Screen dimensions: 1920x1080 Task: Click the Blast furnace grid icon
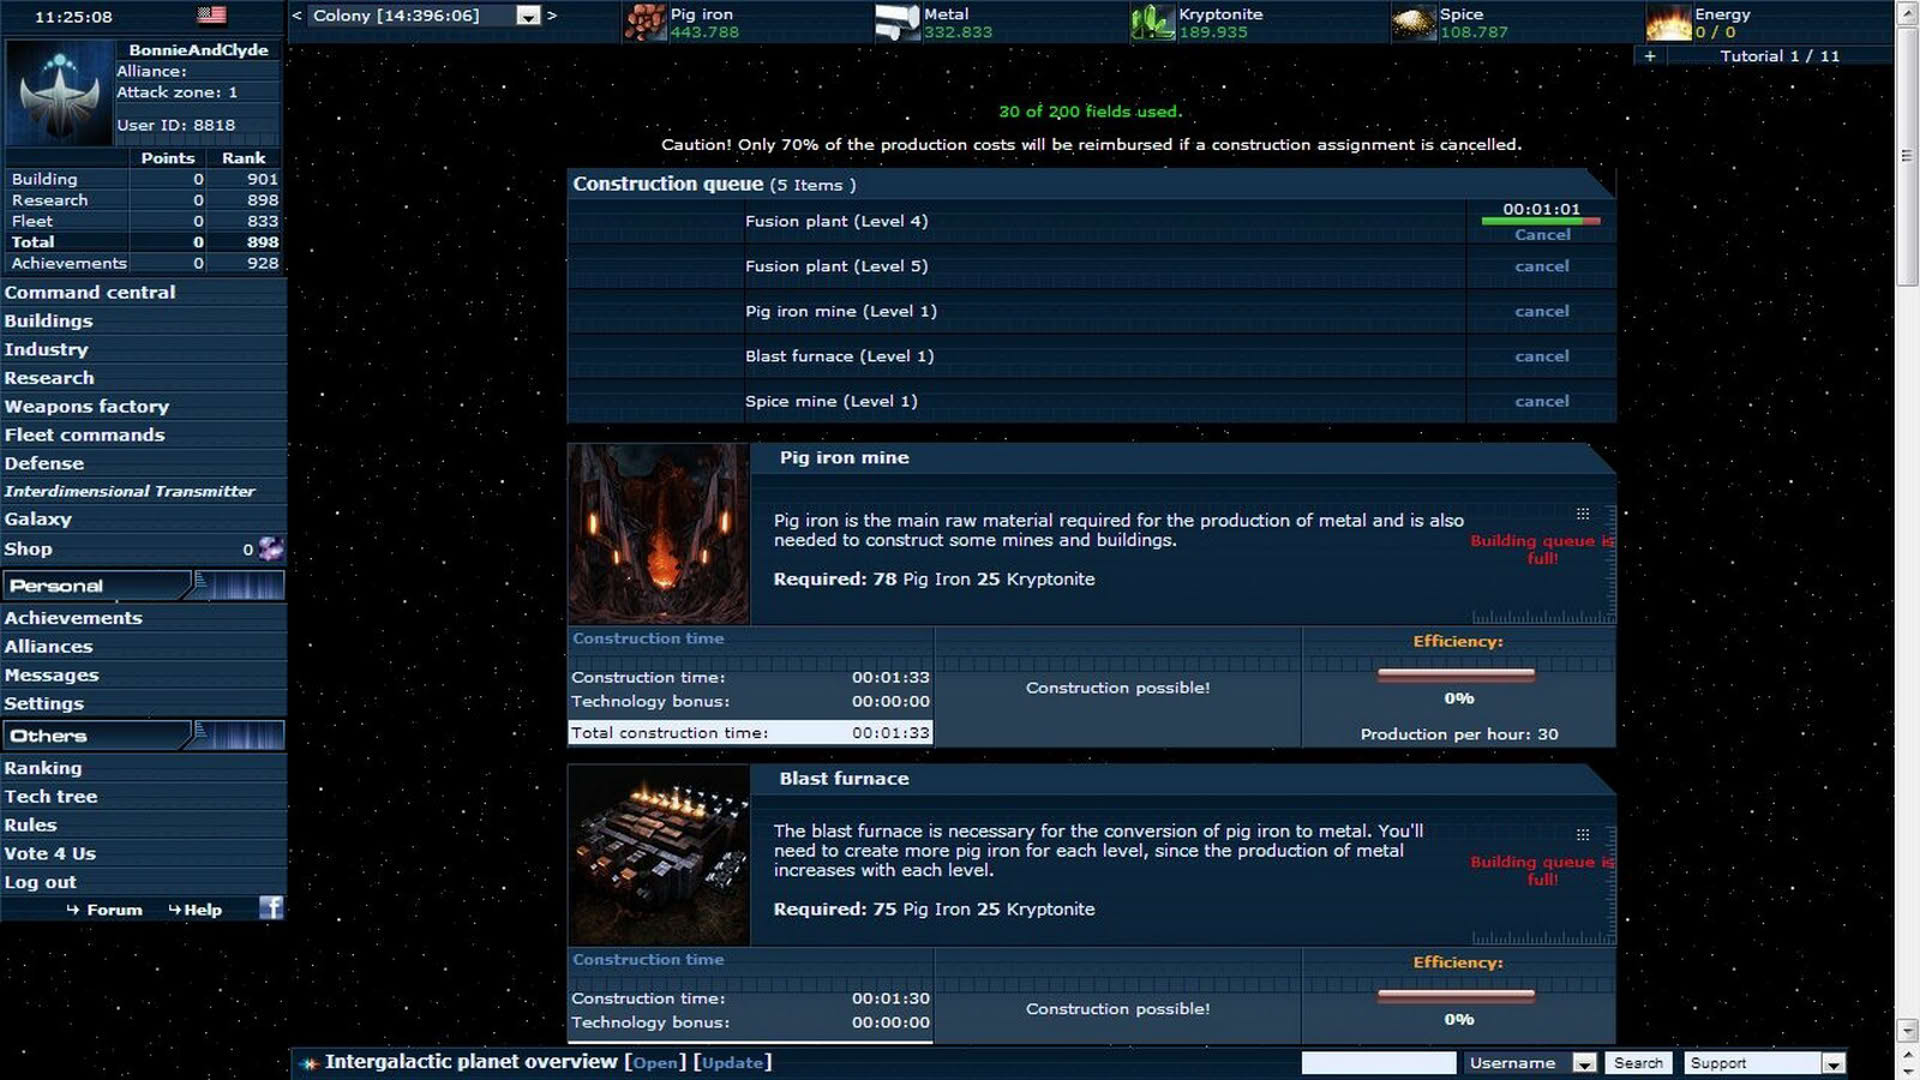coord(1583,835)
